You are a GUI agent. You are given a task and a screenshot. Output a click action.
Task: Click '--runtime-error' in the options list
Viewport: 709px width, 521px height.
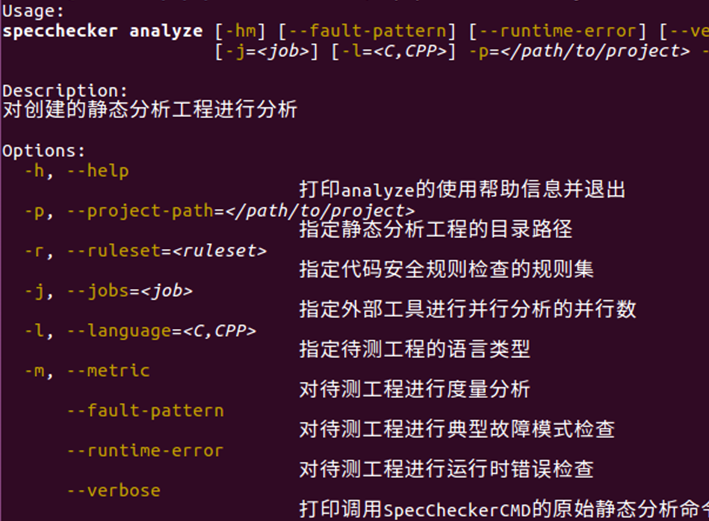click(x=145, y=451)
